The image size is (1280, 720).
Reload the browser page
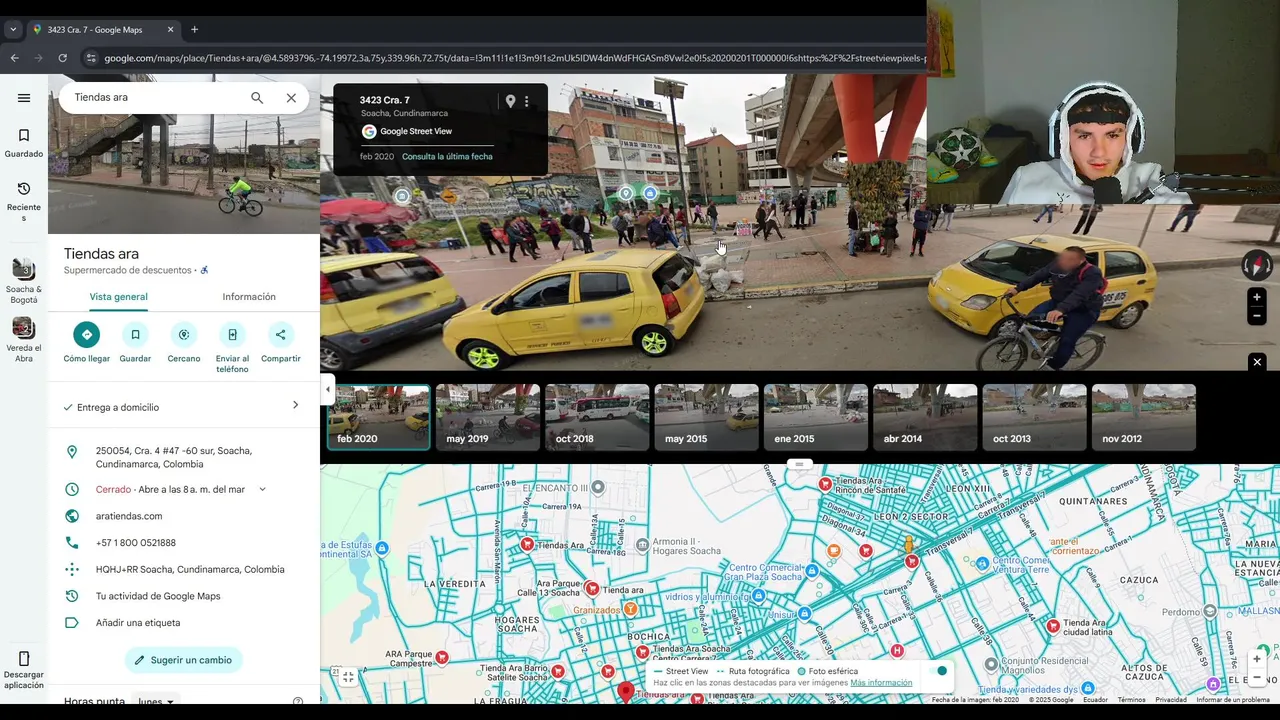click(62, 58)
